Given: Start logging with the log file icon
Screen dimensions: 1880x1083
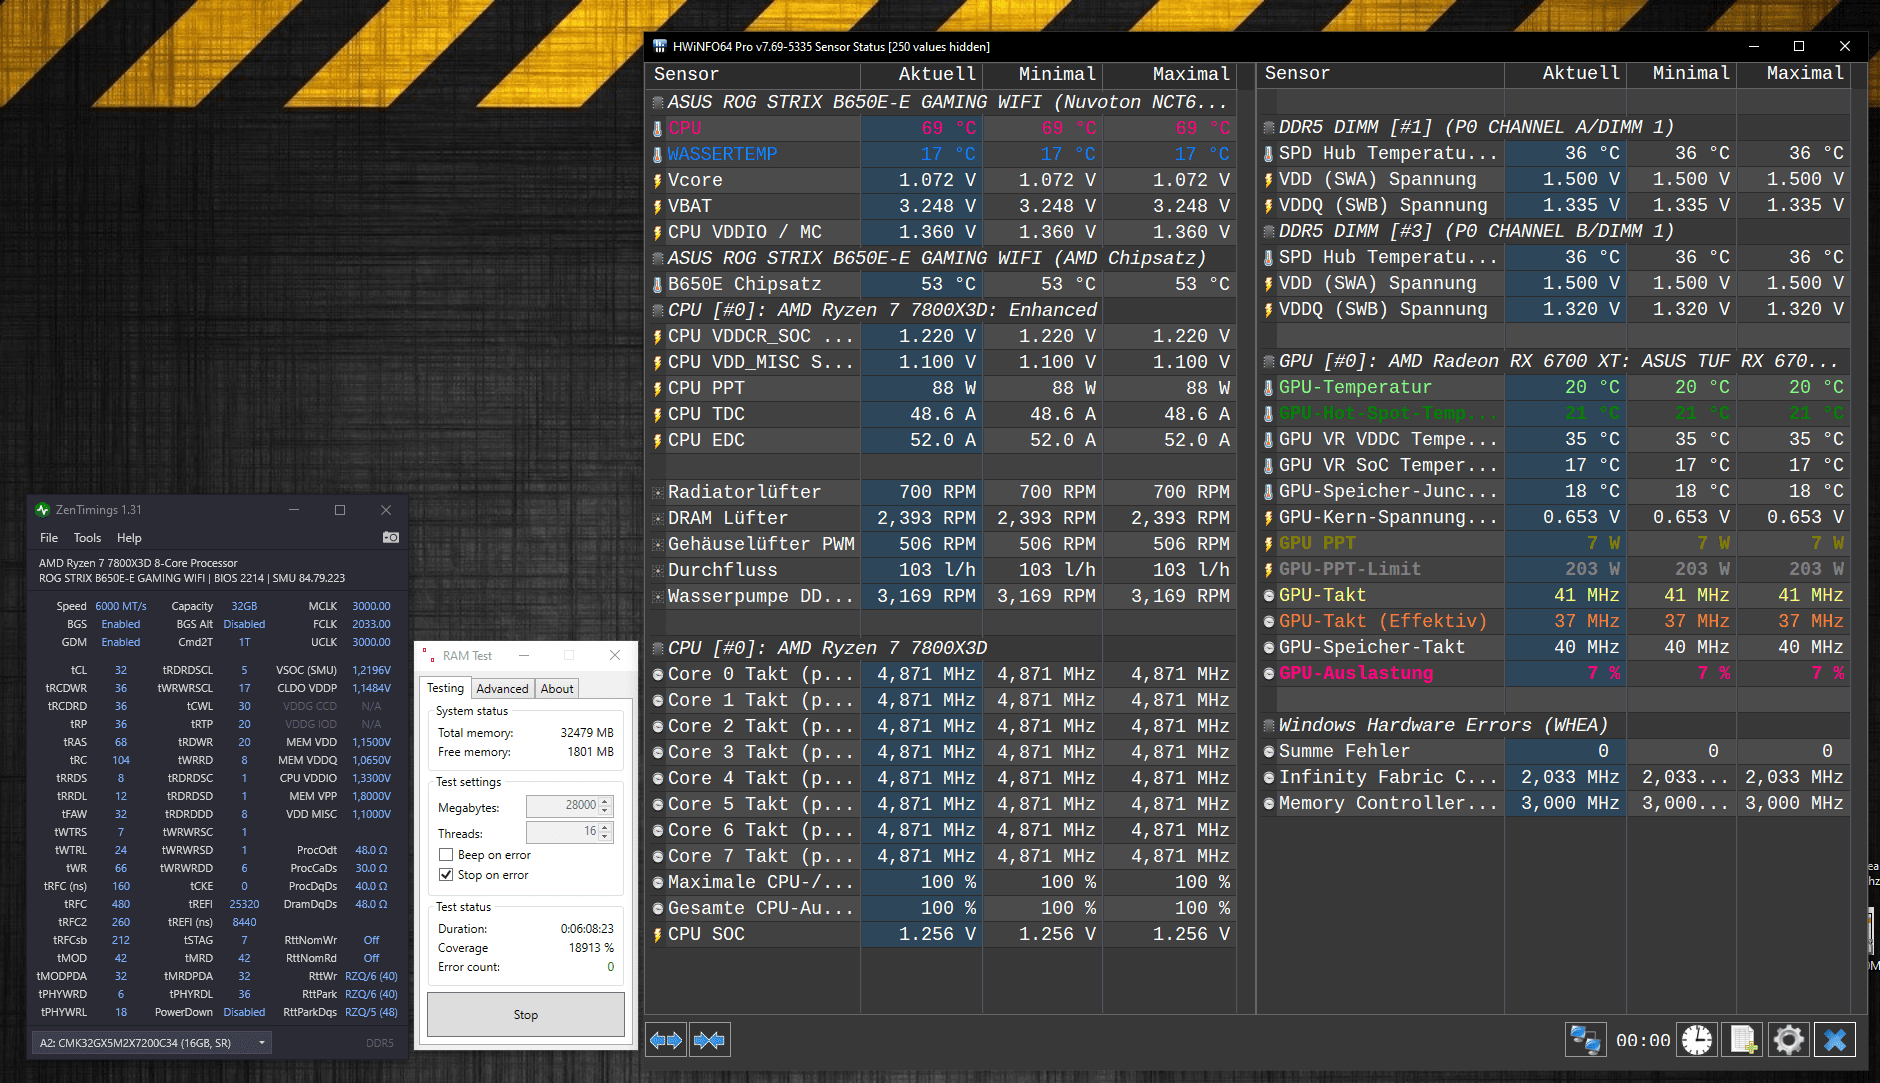Looking at the screenshot, I should coord(1742,1040).
